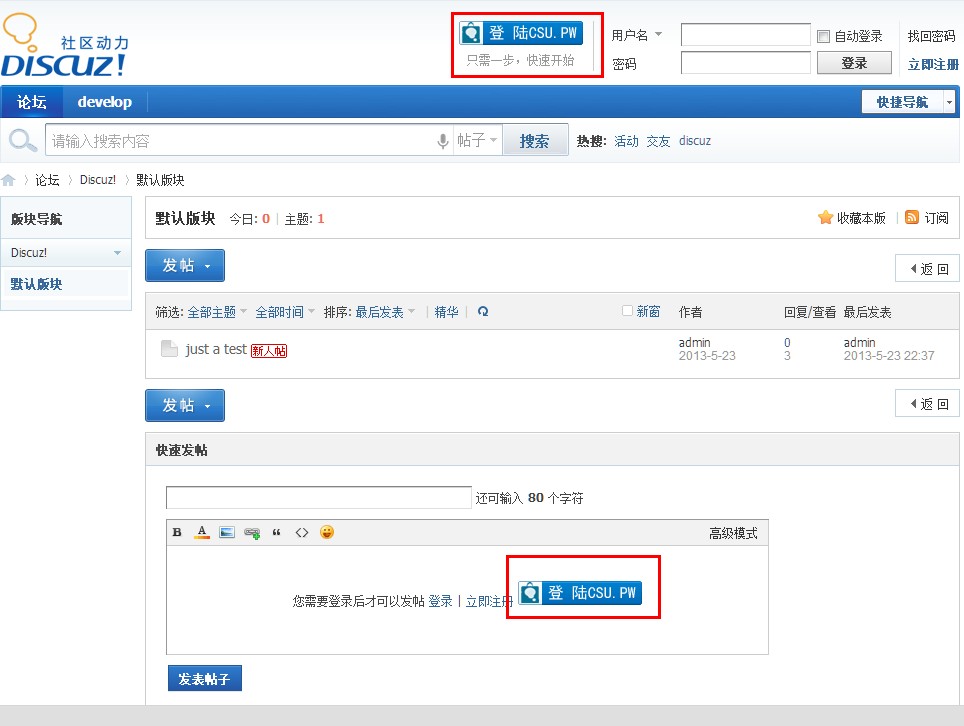The height and width of the screenshot is (726, 964).
Task: Click the 发表帖子 button
Action: [x=205, y=678]
